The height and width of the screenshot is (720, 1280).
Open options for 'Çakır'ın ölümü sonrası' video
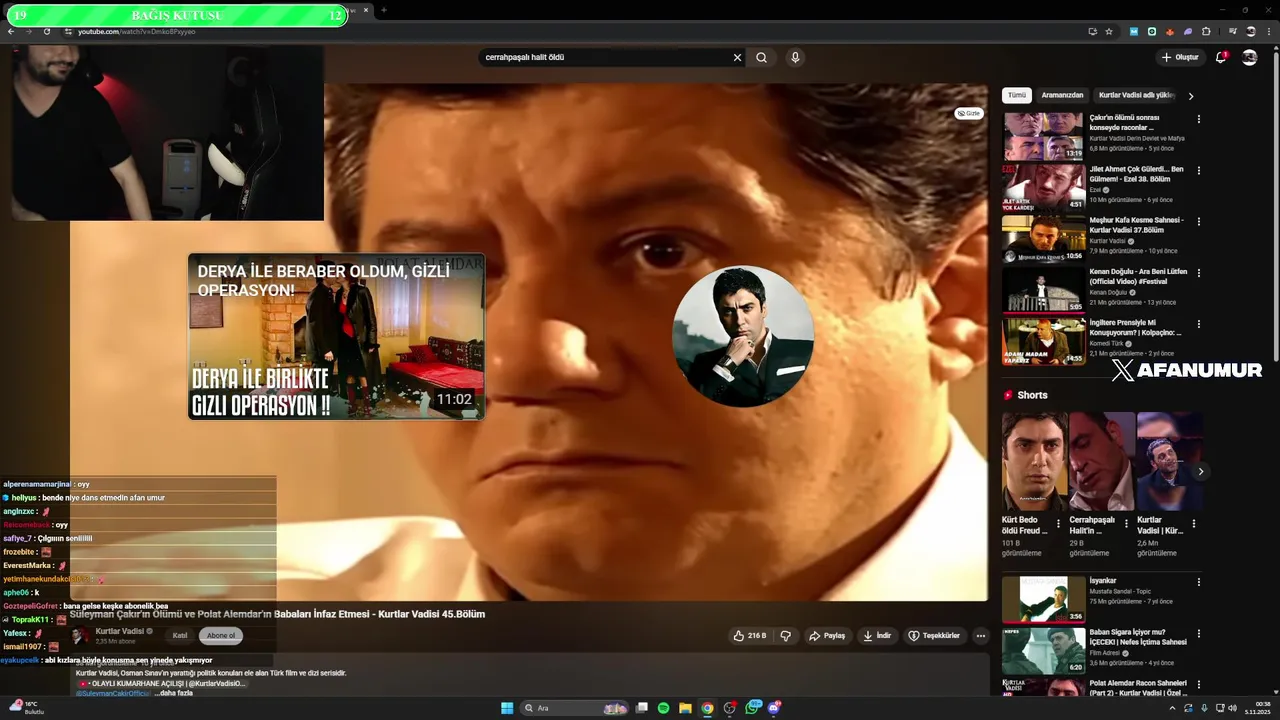pos(1198,118)
